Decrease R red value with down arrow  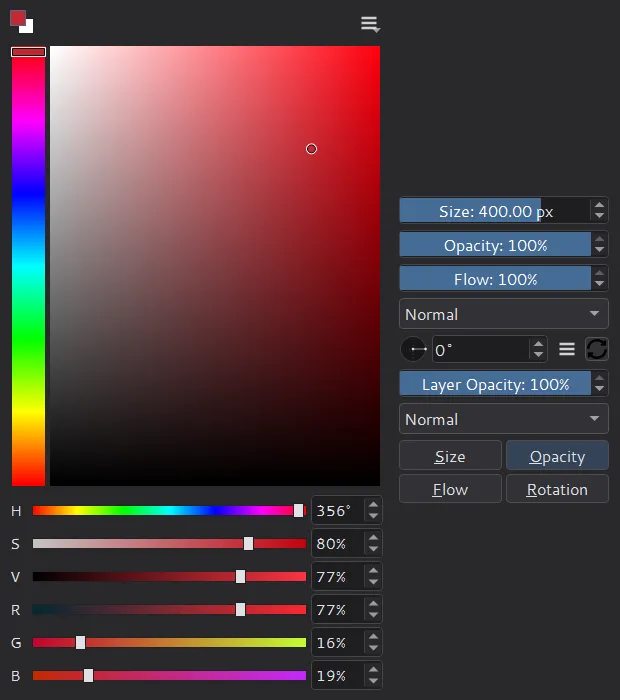[373, 615]
